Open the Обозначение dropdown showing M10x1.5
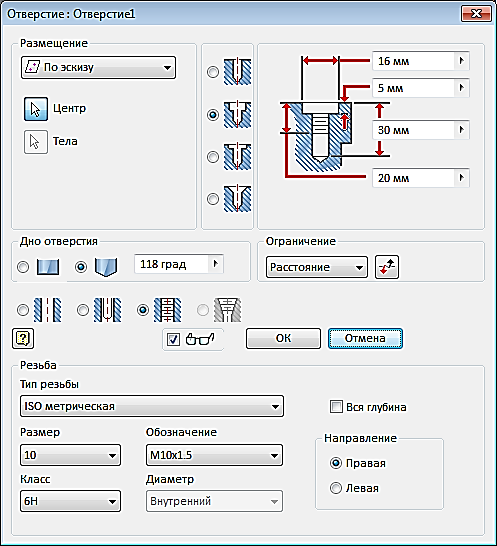Screen dimensions: 497x546 (x=214, y=455)
